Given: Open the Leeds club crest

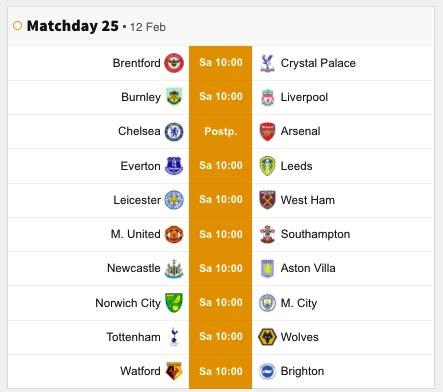Looking at the screenshot, I should (267, 166).
